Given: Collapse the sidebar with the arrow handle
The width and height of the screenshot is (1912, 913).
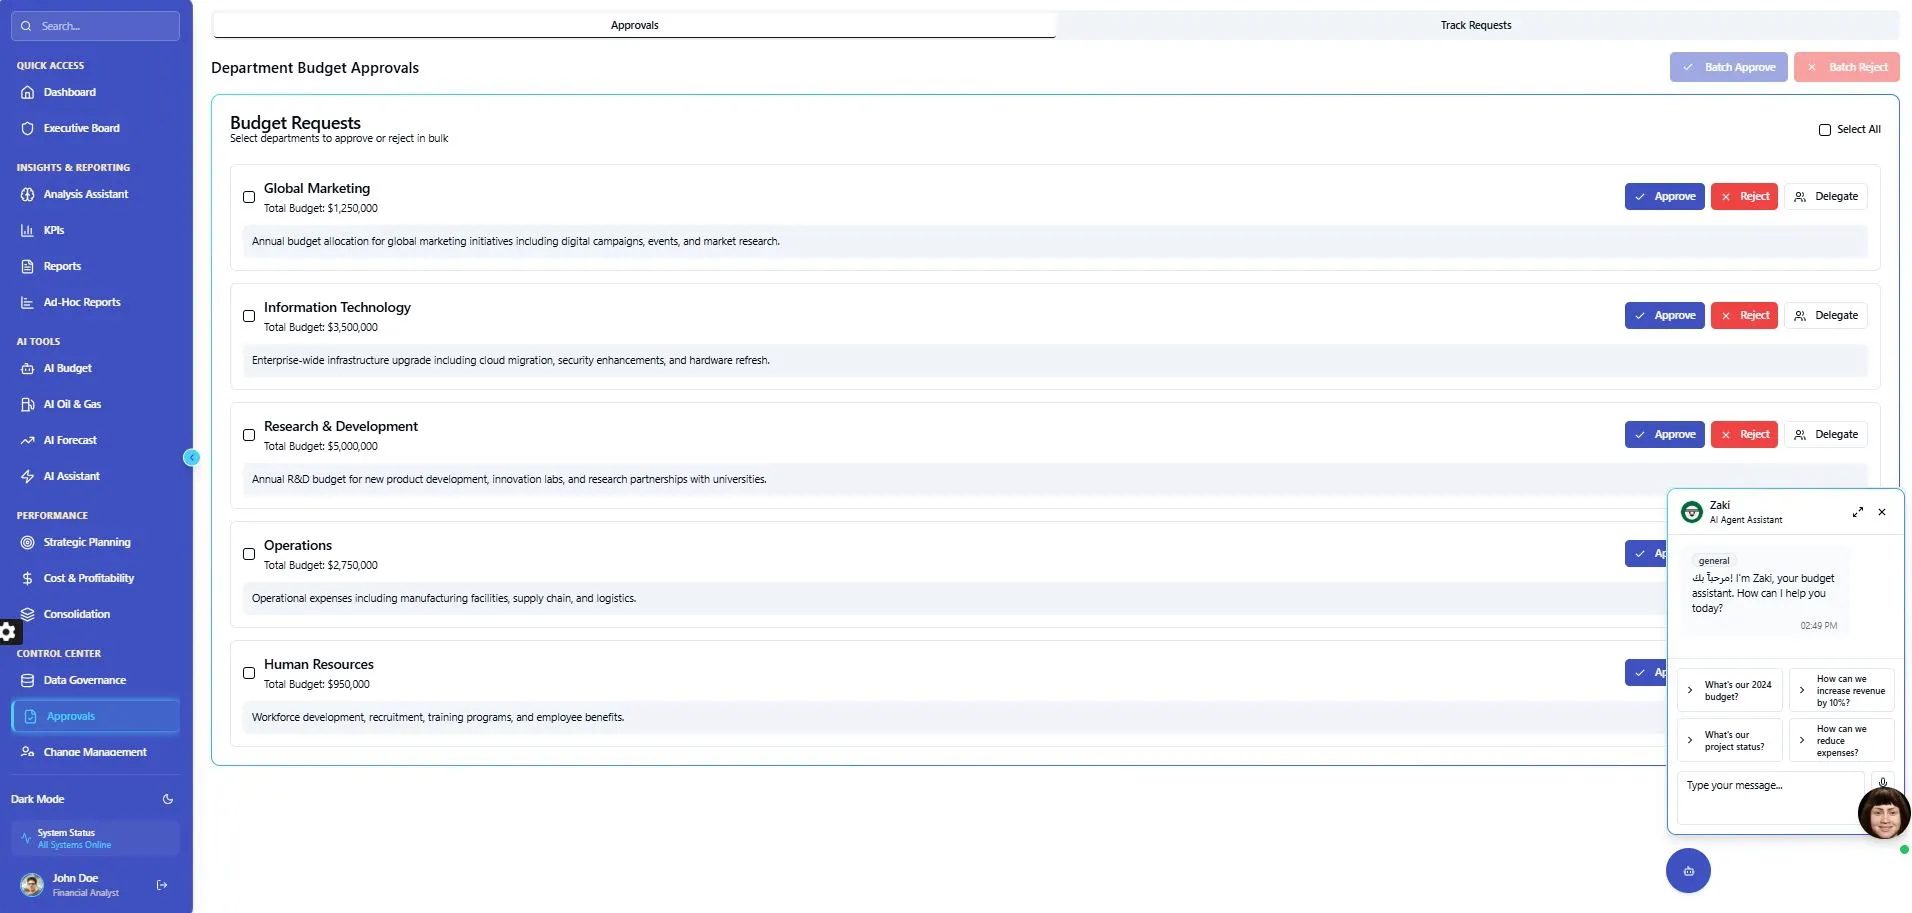Looking at the screenshot, I should [x=192, y=458].
